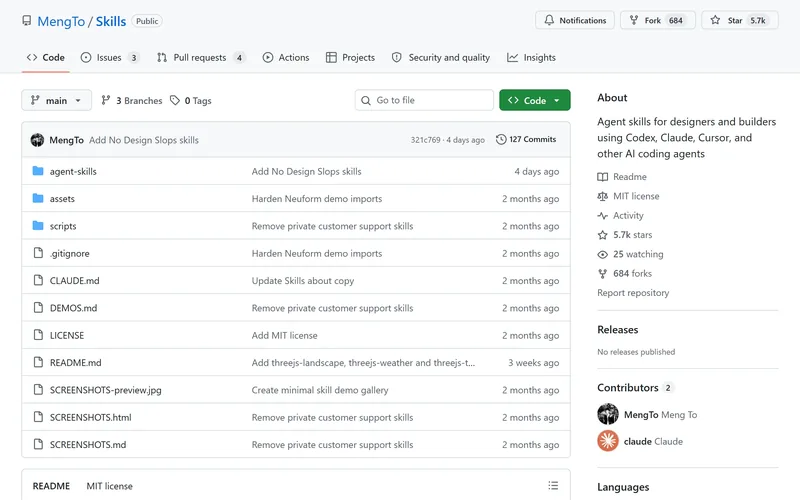Screen dimensions: 800x500
Task: Click Report repository link
Action: pyautogui.click(x=633, y=293)
